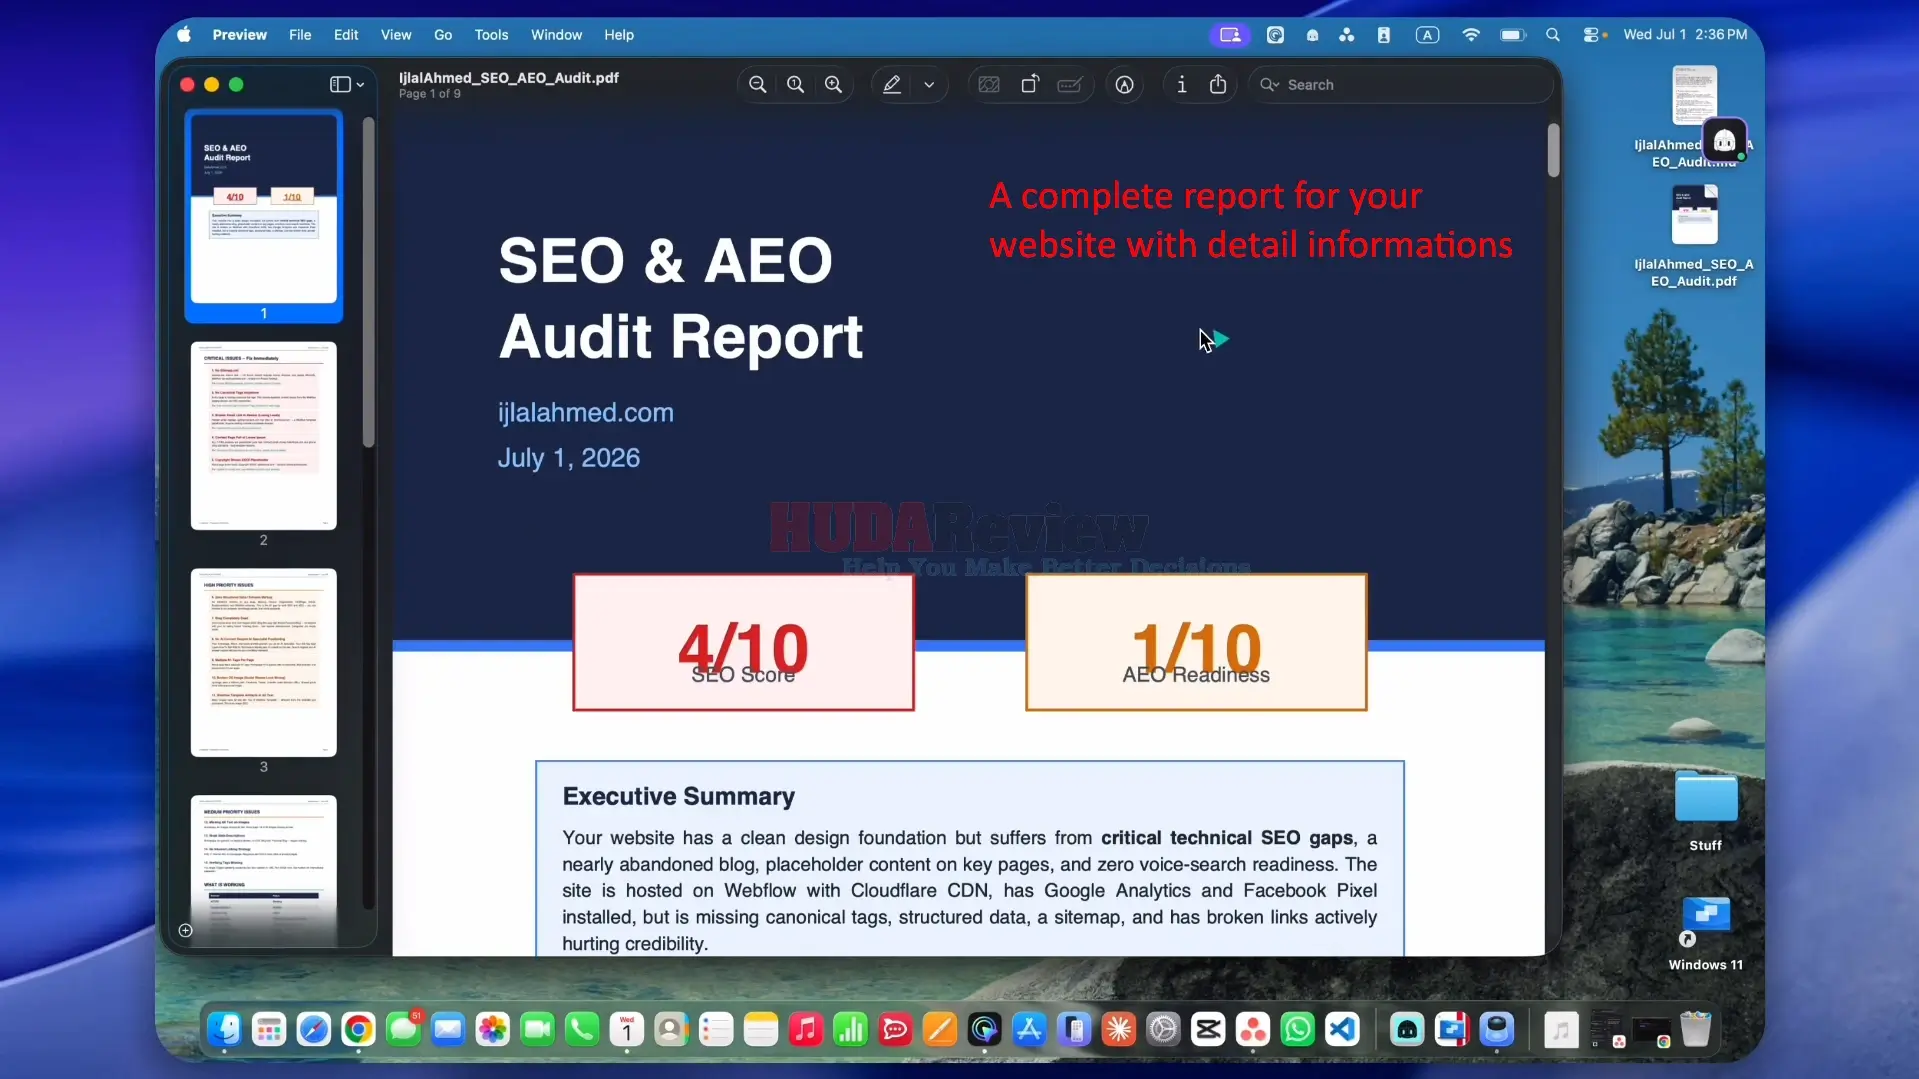Click the 4/10 SEO Score box
Viewport: 1919px width, 1079px height.
(743, 642)
